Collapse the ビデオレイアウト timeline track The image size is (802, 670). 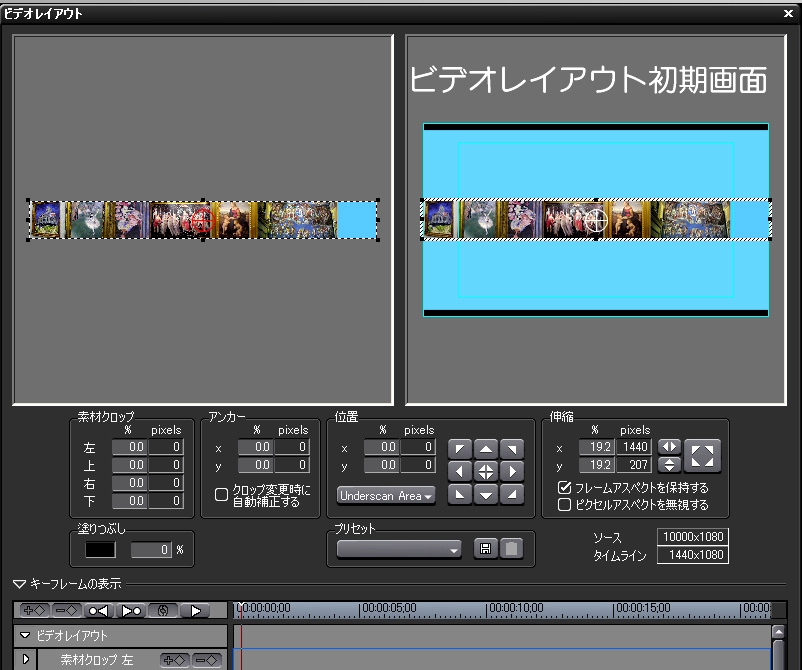point(25,635)
